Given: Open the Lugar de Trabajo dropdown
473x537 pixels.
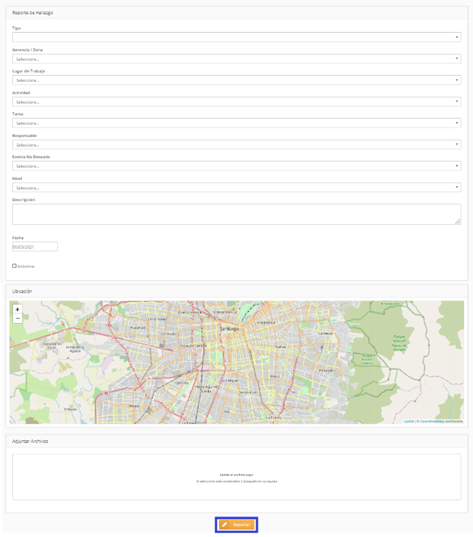Looking at the screenshot, I should point(237,80).
